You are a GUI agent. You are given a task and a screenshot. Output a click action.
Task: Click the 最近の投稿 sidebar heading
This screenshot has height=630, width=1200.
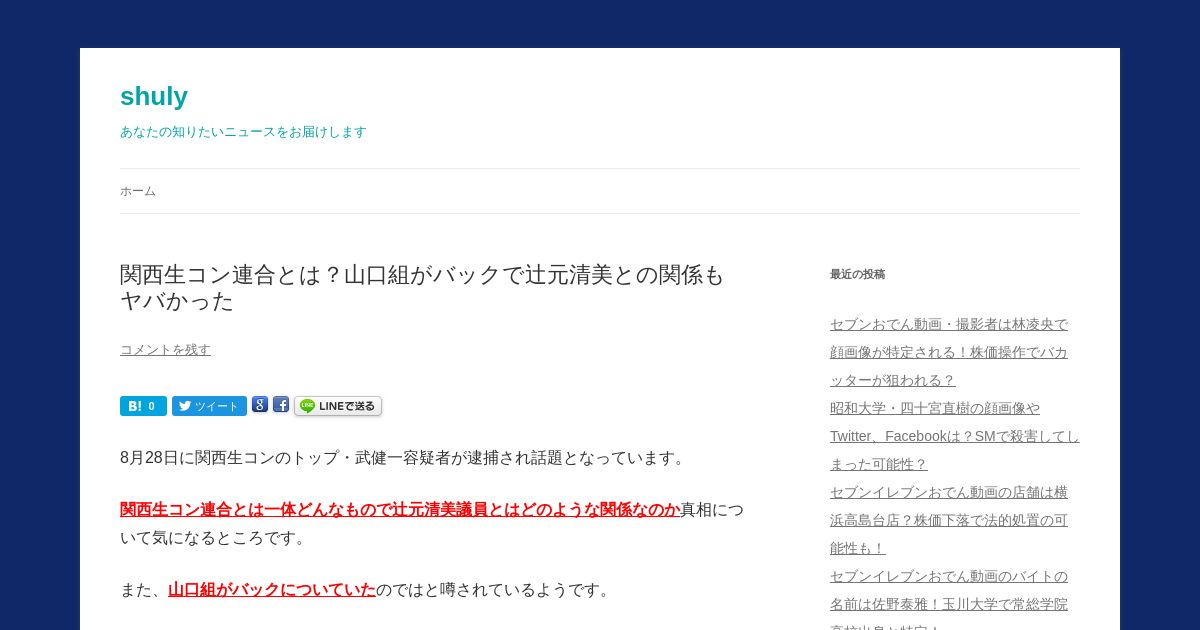[x=857, y=274]
